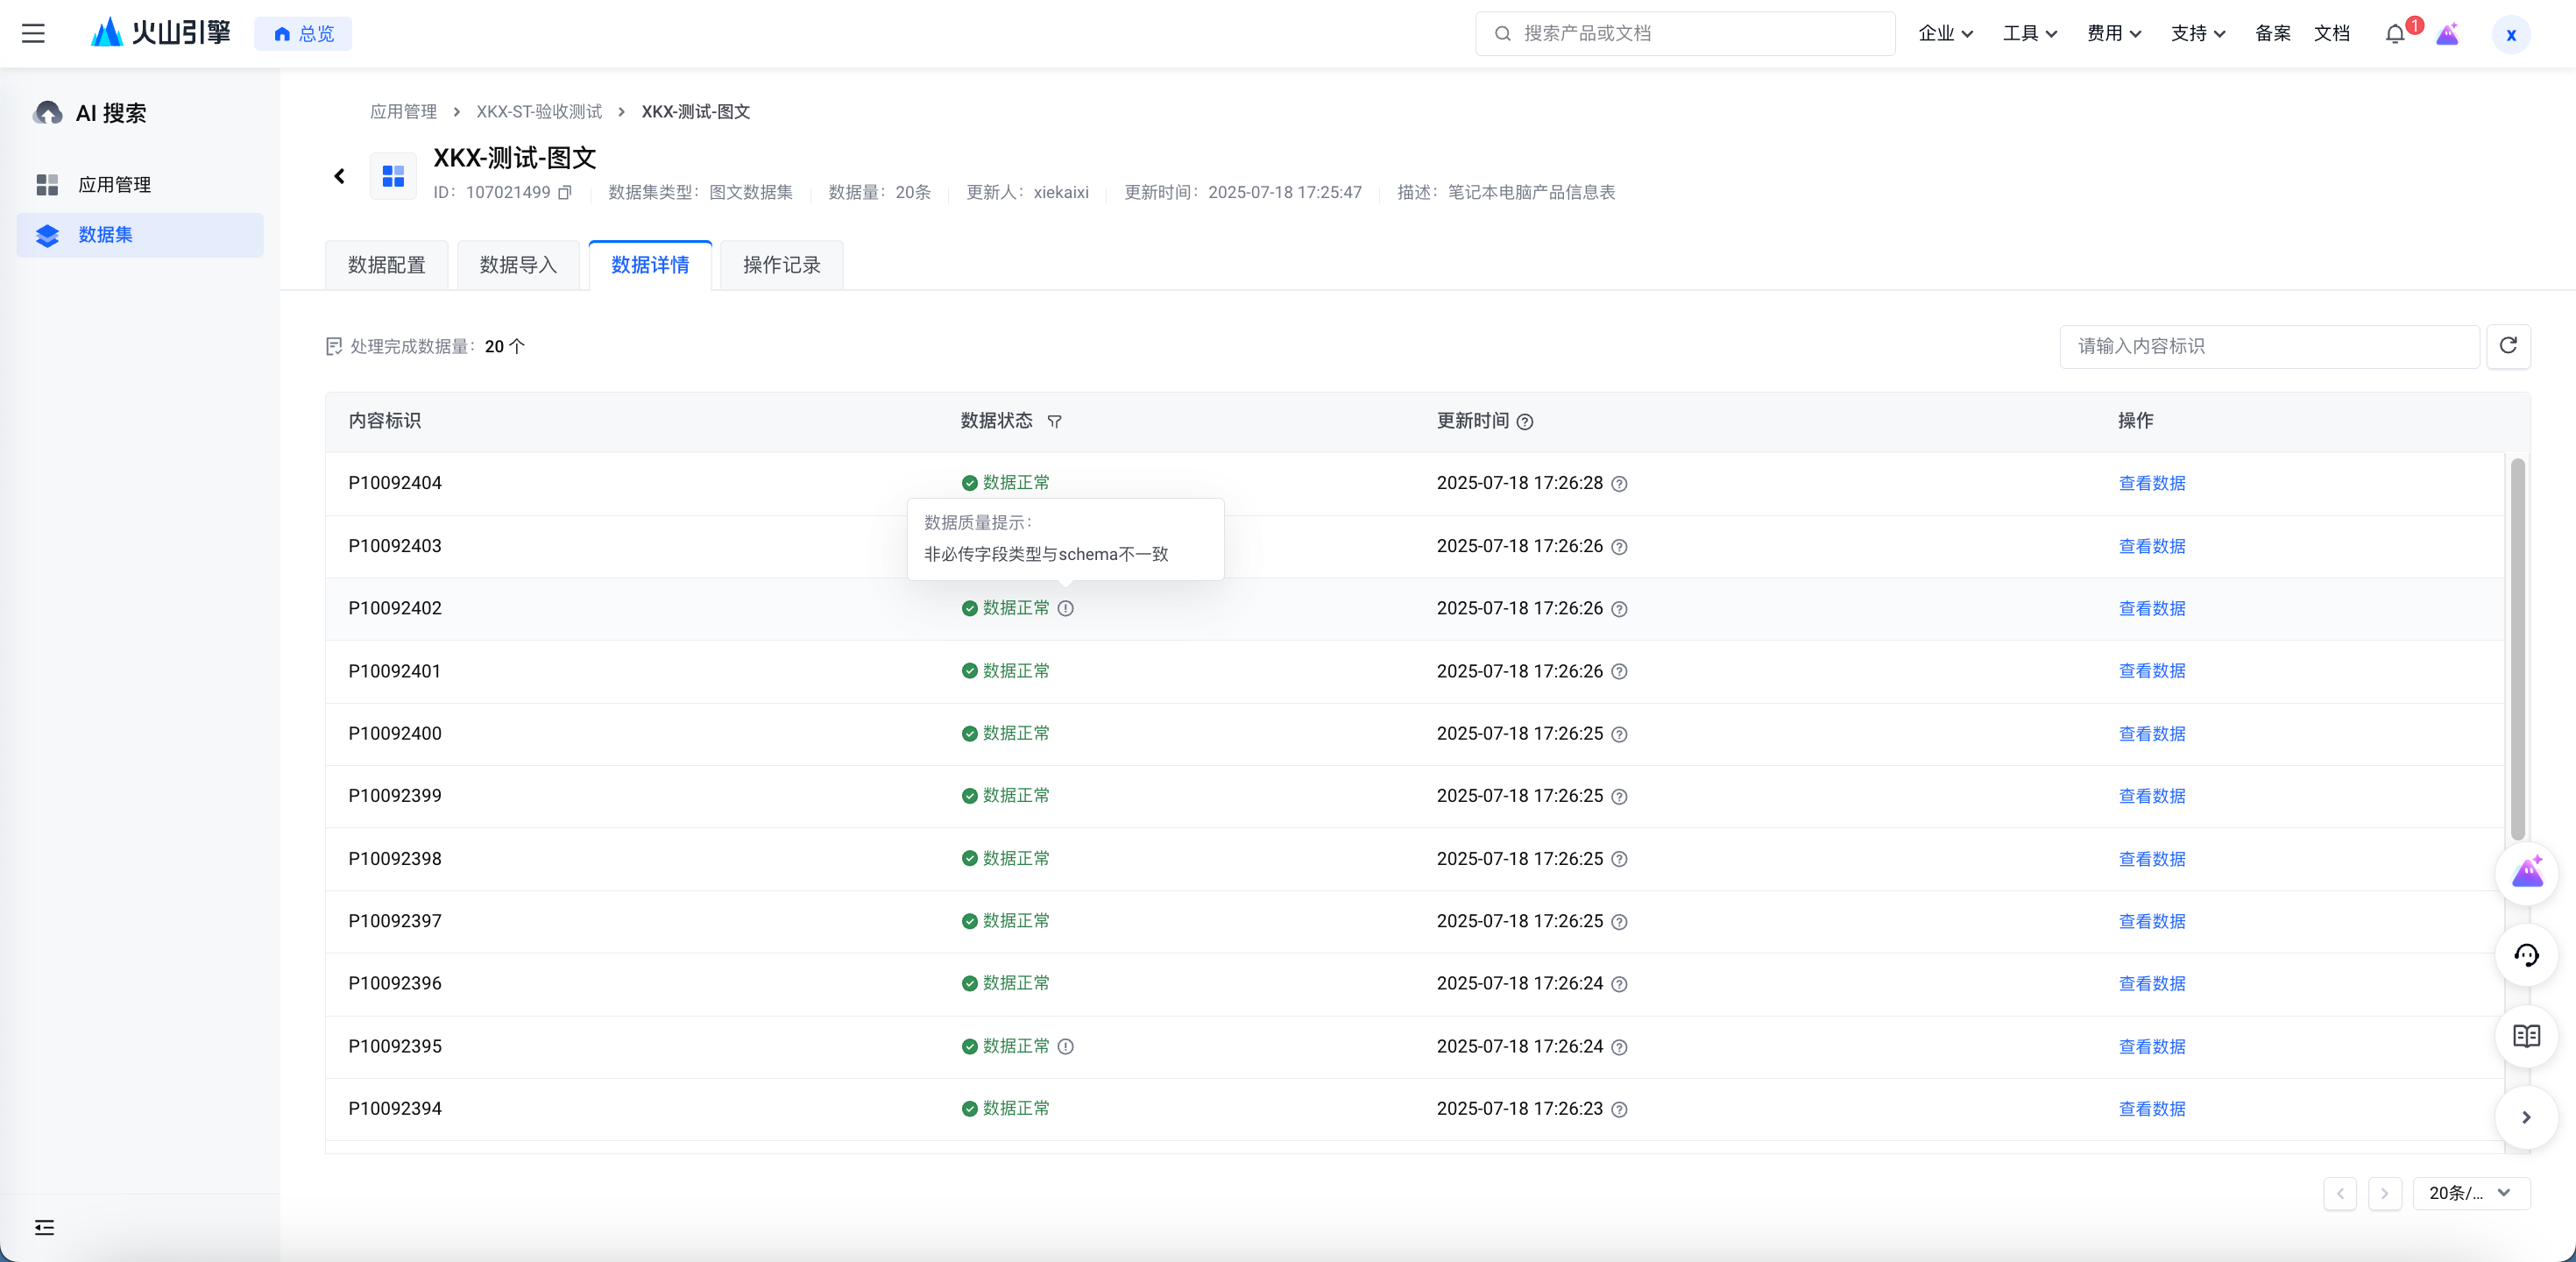2576x1262 pixels.
Task: Open the 20条 page size dropdown
Action: click(x=2470, y=1192)
